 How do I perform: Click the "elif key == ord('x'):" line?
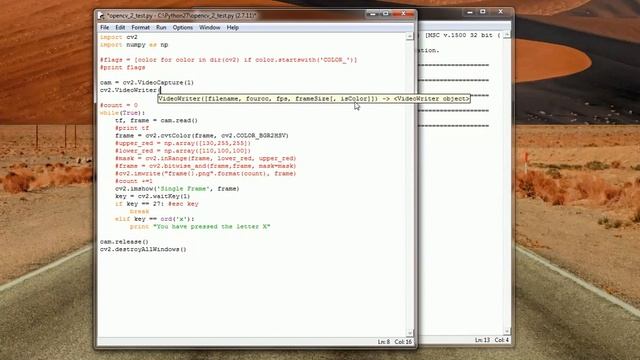(x=155, y=219)
